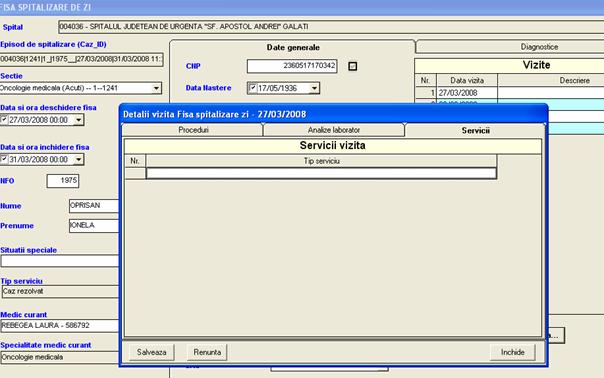Click the Episod de spitalizare field
The height and width of the screenshot is (378, 604).
click(x=81, y=59)
